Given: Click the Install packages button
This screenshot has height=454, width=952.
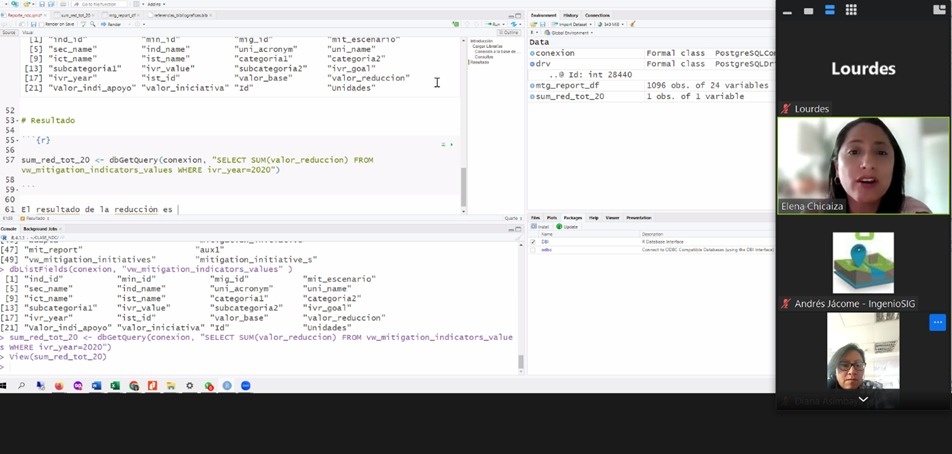Looking at the screenshot, I should click(x=540, y=226).
